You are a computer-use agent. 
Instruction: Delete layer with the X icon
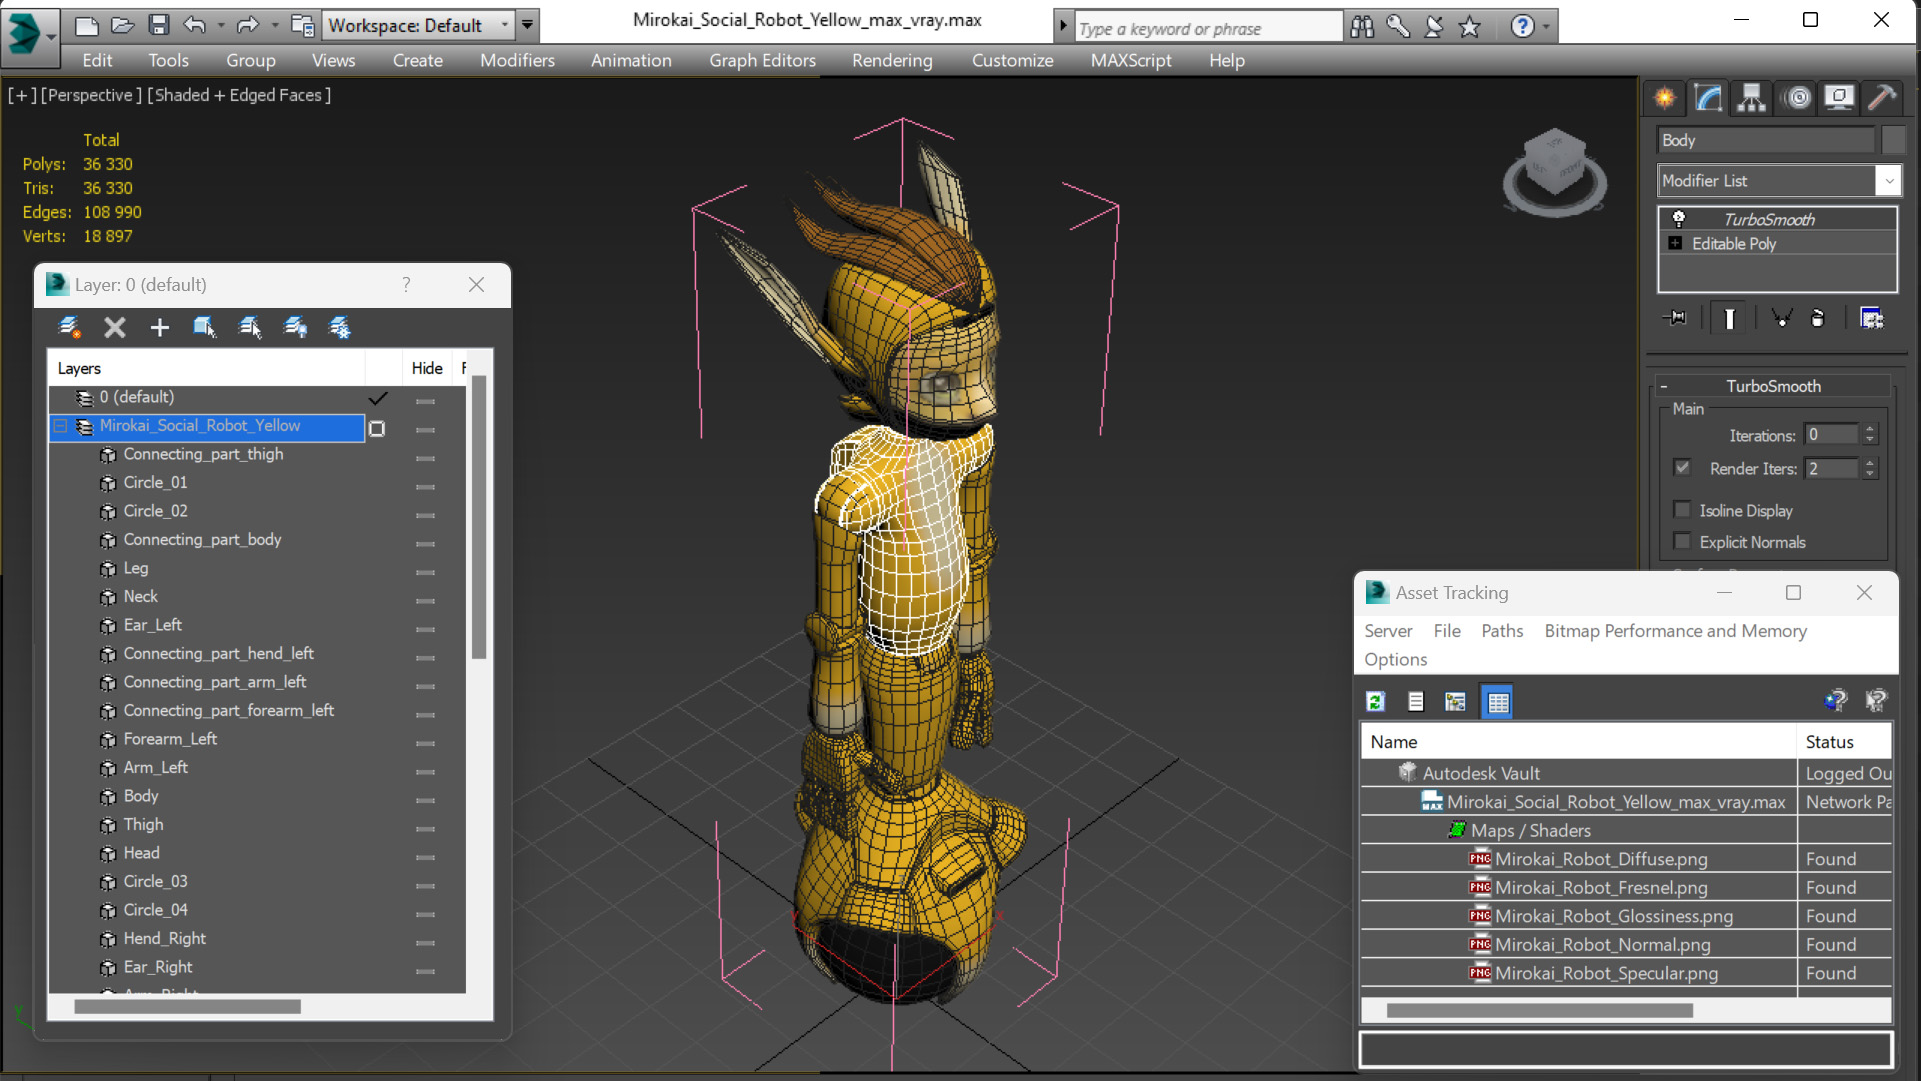(x=115, y=327)
